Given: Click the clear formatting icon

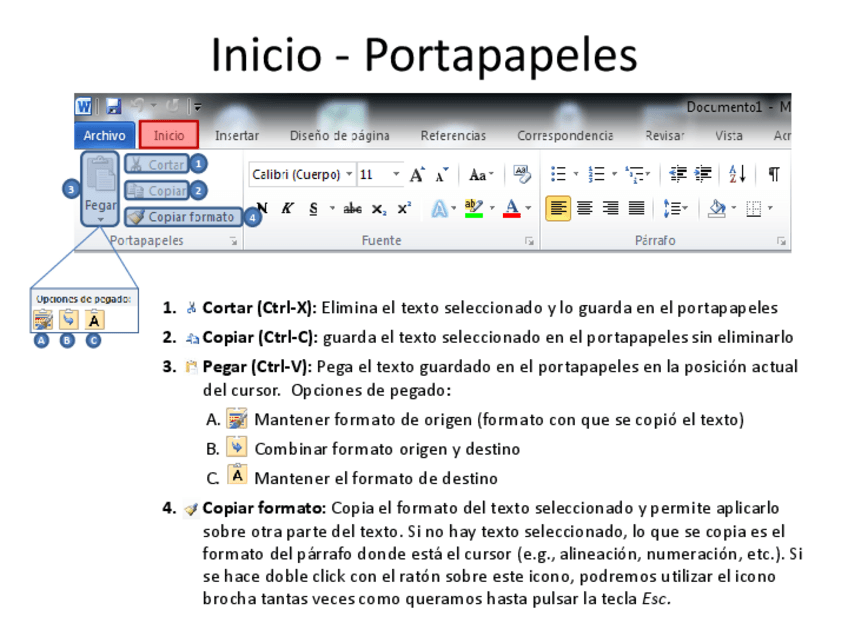Looking at the screenshot, I should 521,174.
